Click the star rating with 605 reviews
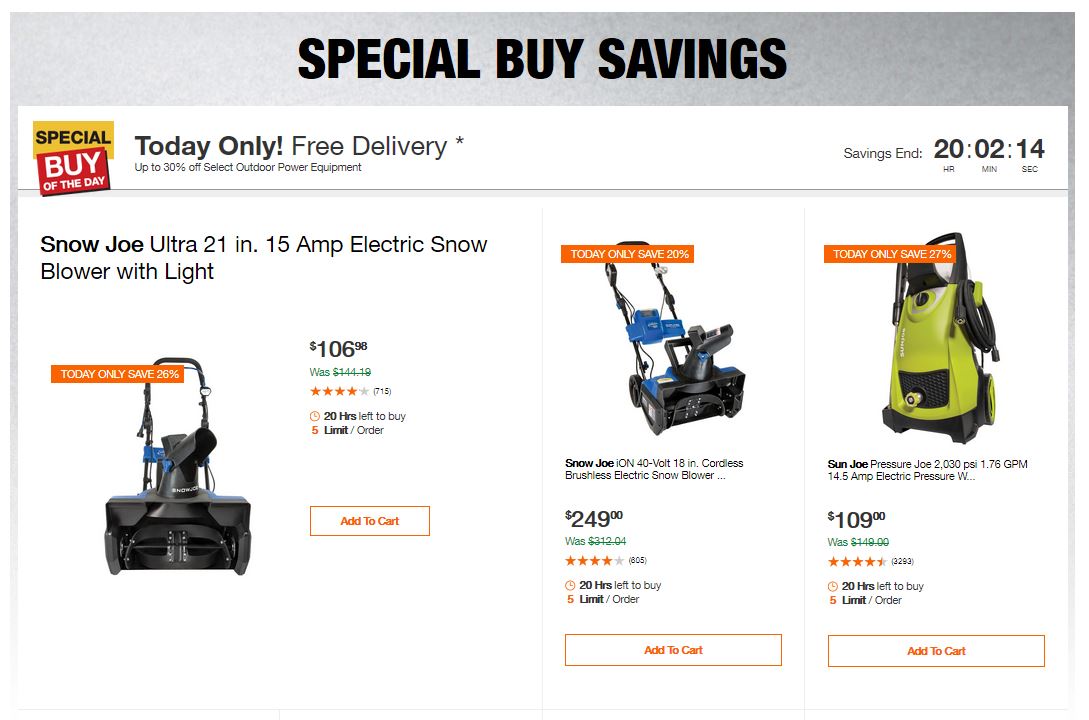Image resolution: width=1089 pixels, height=720 pixels. 596,561
